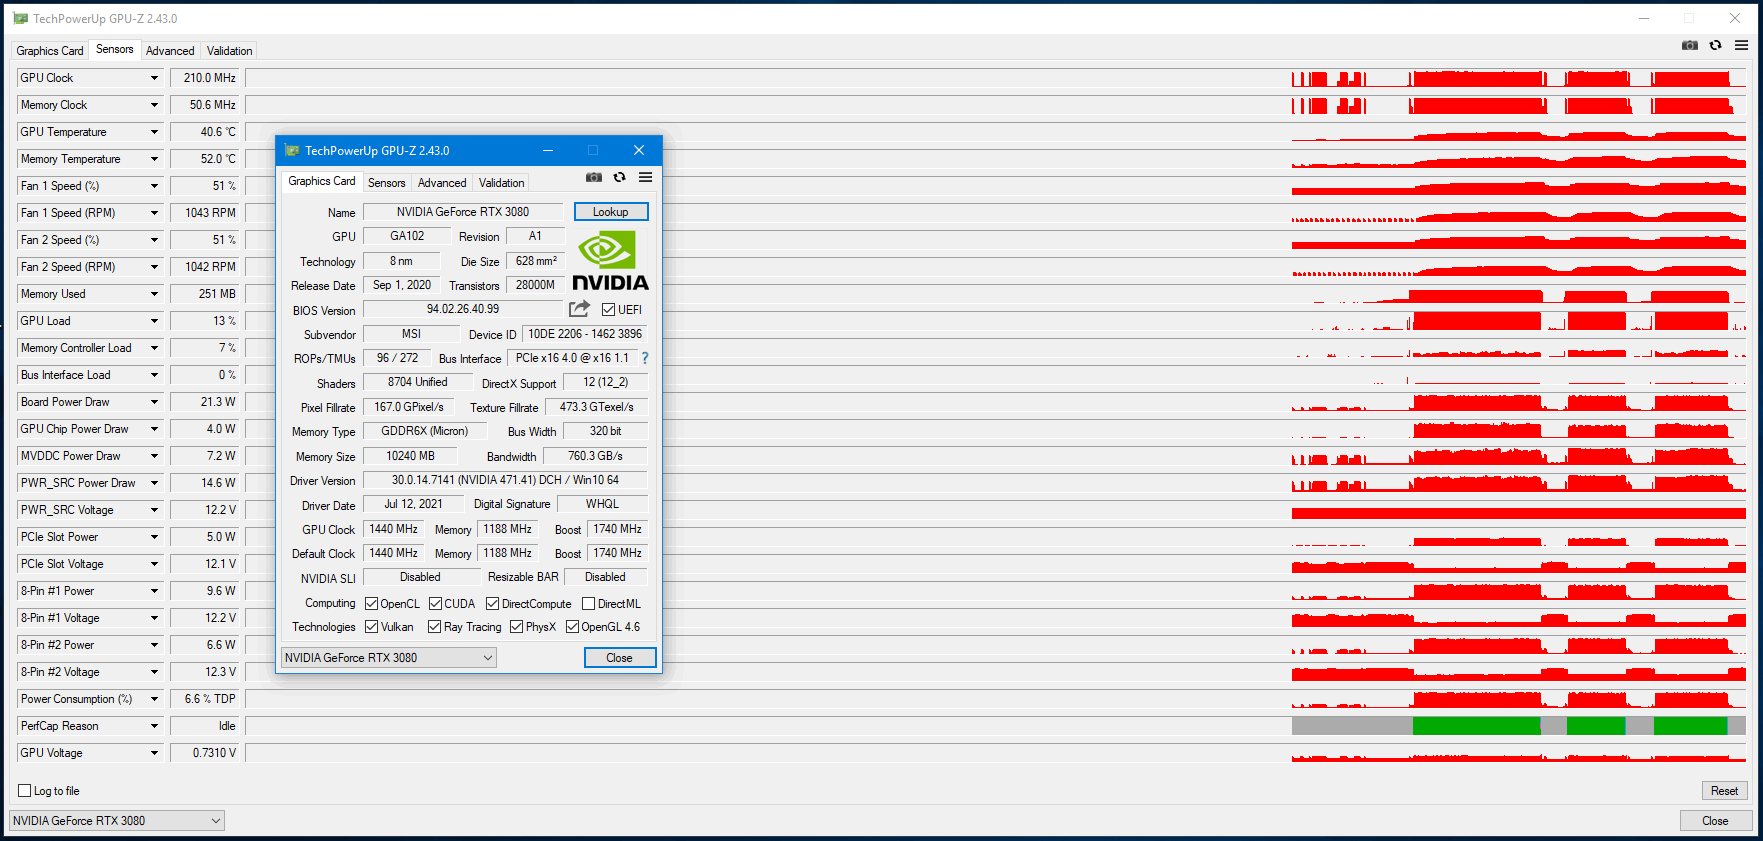
Task: Click camera icon in Sensors window toolbar
Action: click(x=1690, y=45)
